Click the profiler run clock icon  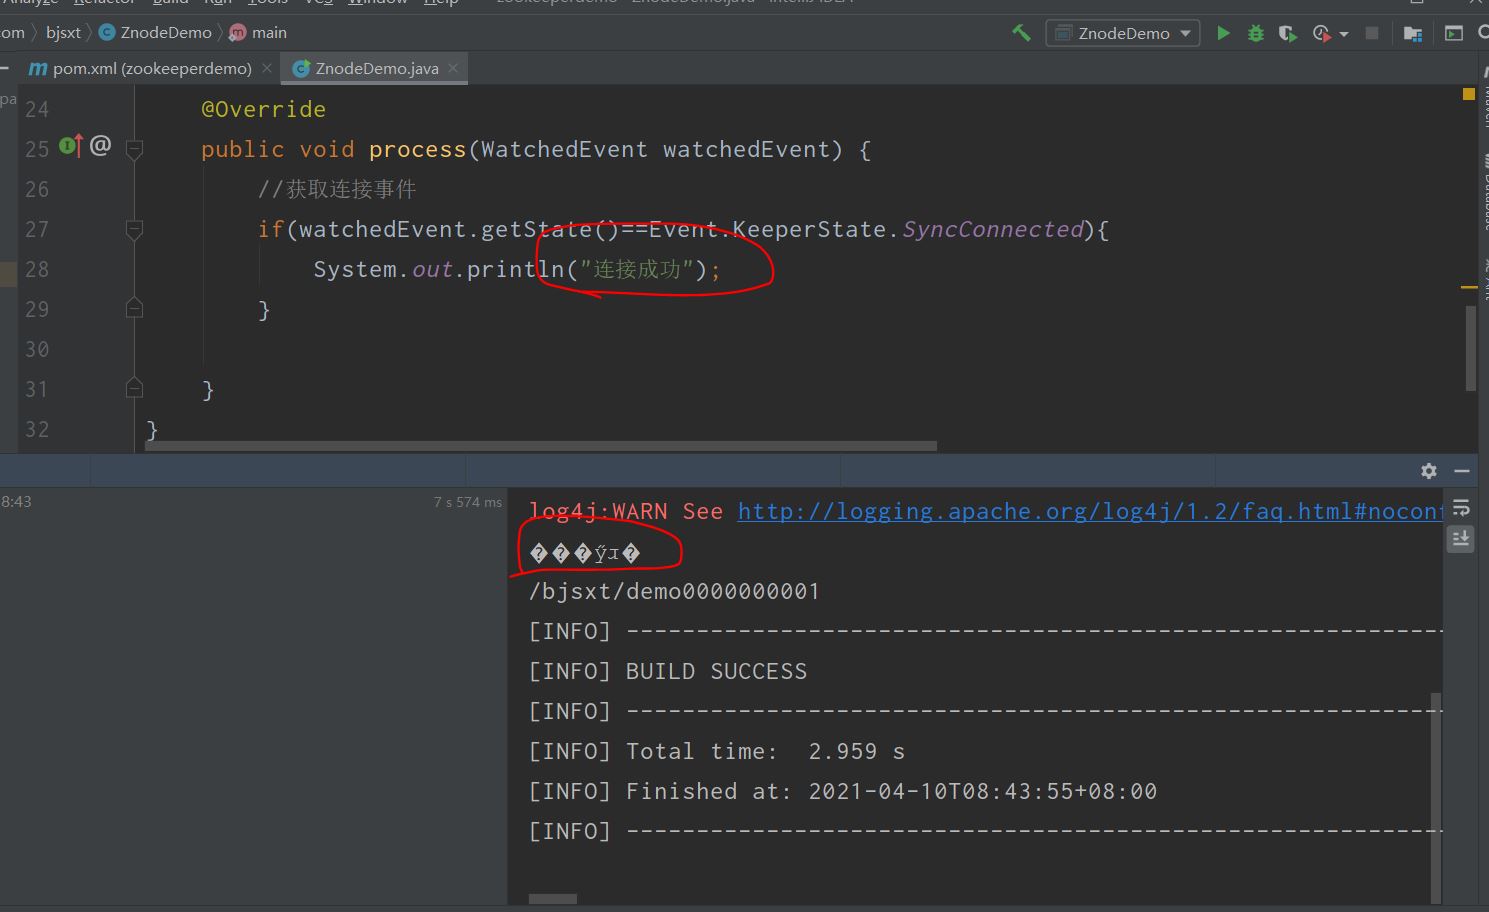1321,33
